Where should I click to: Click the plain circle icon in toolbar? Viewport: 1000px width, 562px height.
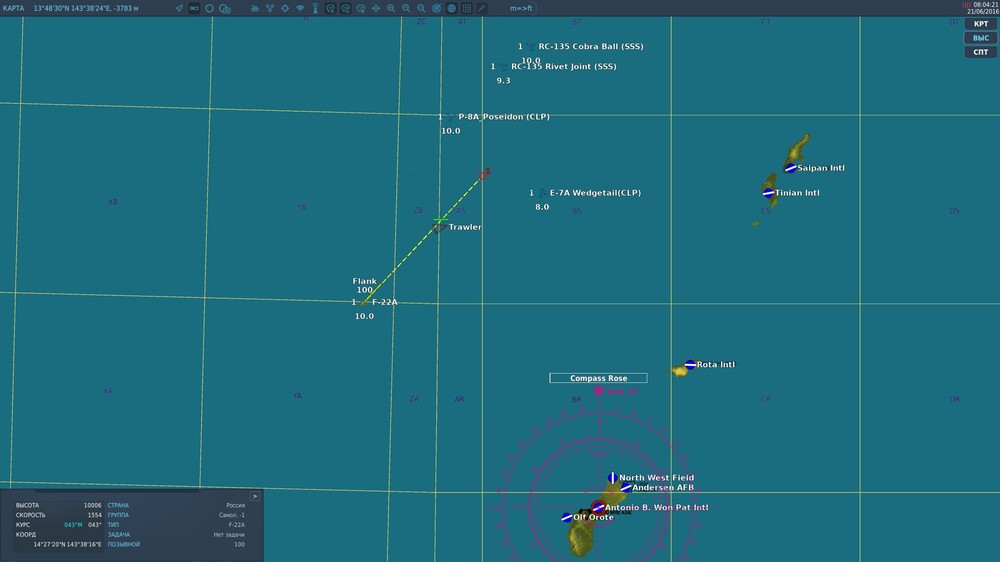click(x=209, y=8)
